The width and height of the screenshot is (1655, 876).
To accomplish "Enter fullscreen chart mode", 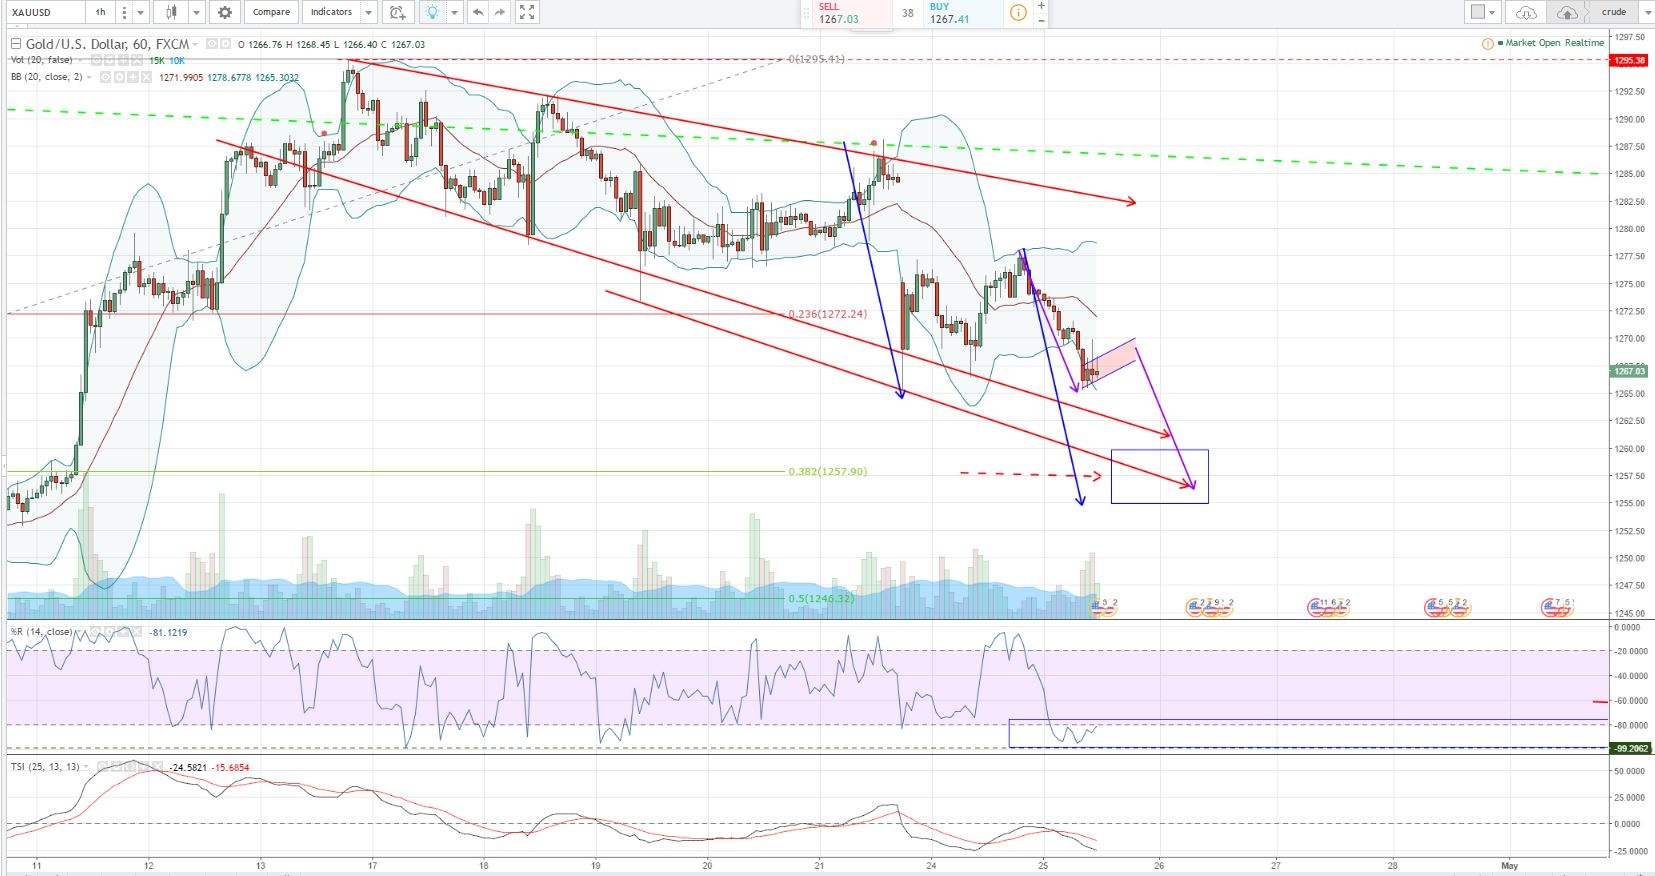I will click(527, 12).
